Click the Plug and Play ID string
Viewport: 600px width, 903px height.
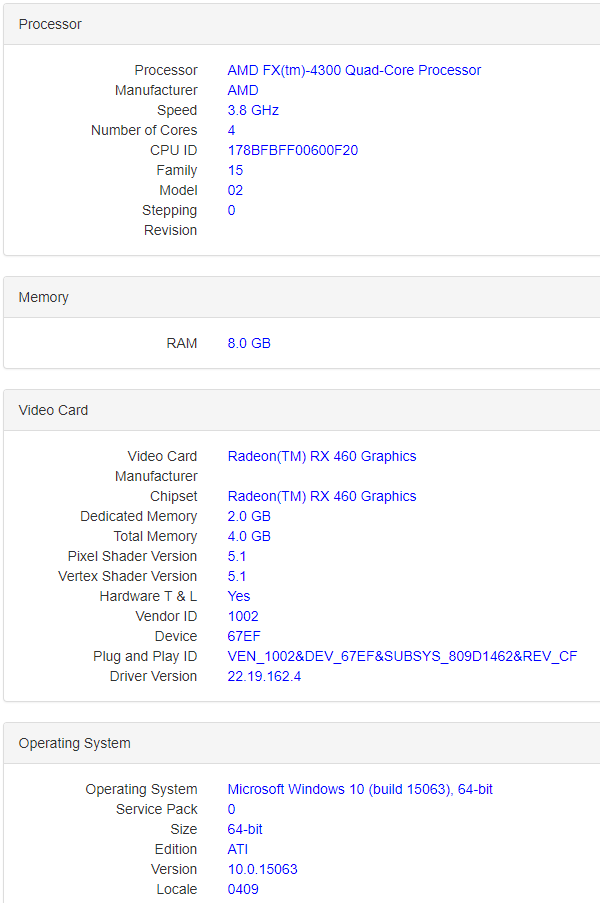[402, 657]
